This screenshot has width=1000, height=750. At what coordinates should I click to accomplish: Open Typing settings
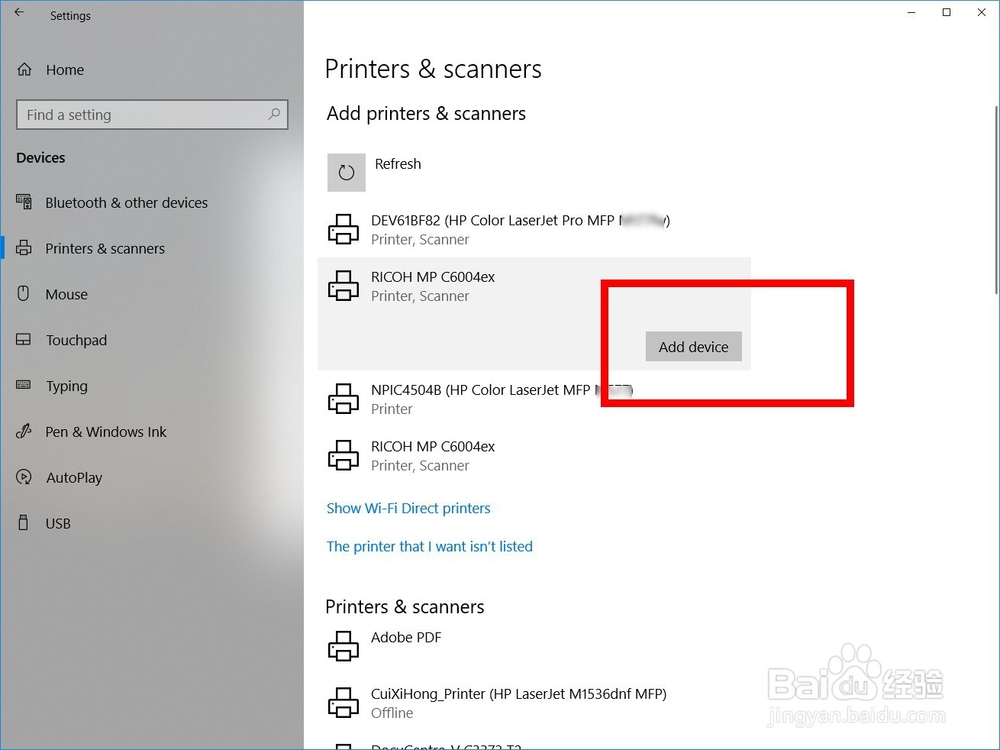click(x=66, y=386)
